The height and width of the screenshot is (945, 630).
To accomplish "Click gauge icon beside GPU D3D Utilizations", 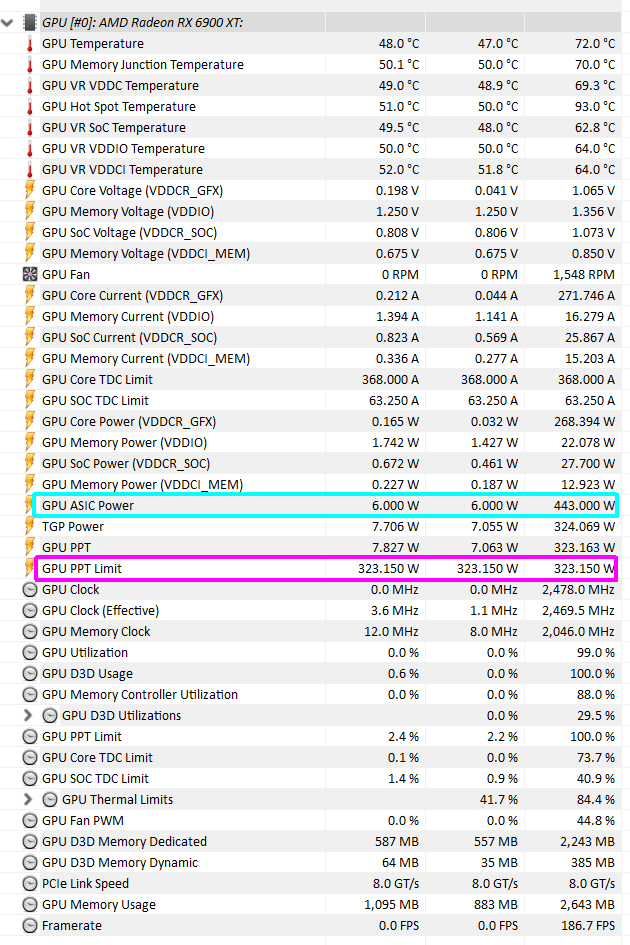I will click(x=51, y=716).
